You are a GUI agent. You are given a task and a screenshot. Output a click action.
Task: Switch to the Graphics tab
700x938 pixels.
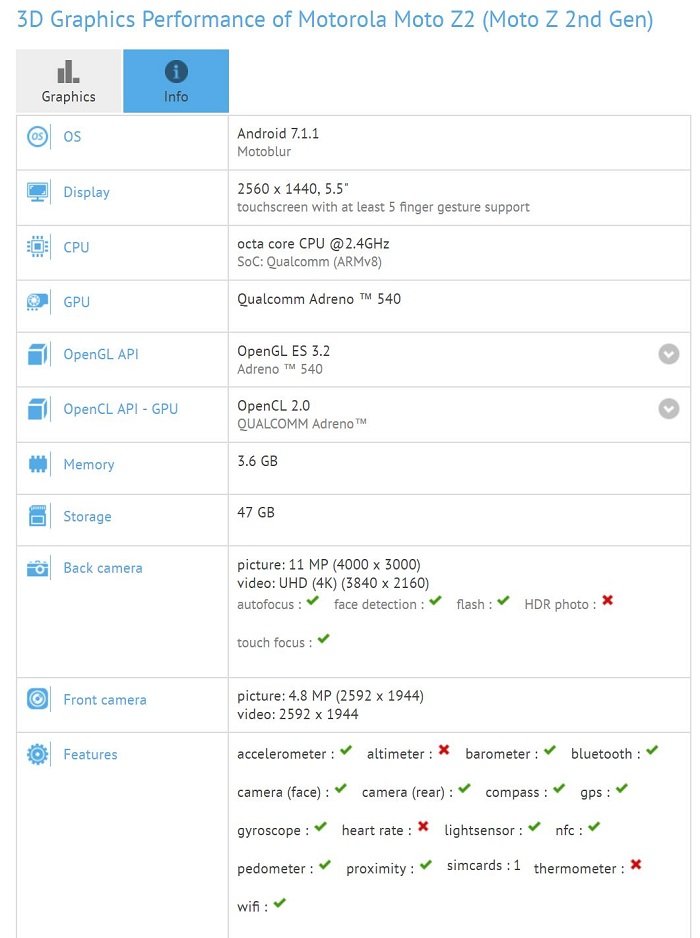[x=67, y=81]
